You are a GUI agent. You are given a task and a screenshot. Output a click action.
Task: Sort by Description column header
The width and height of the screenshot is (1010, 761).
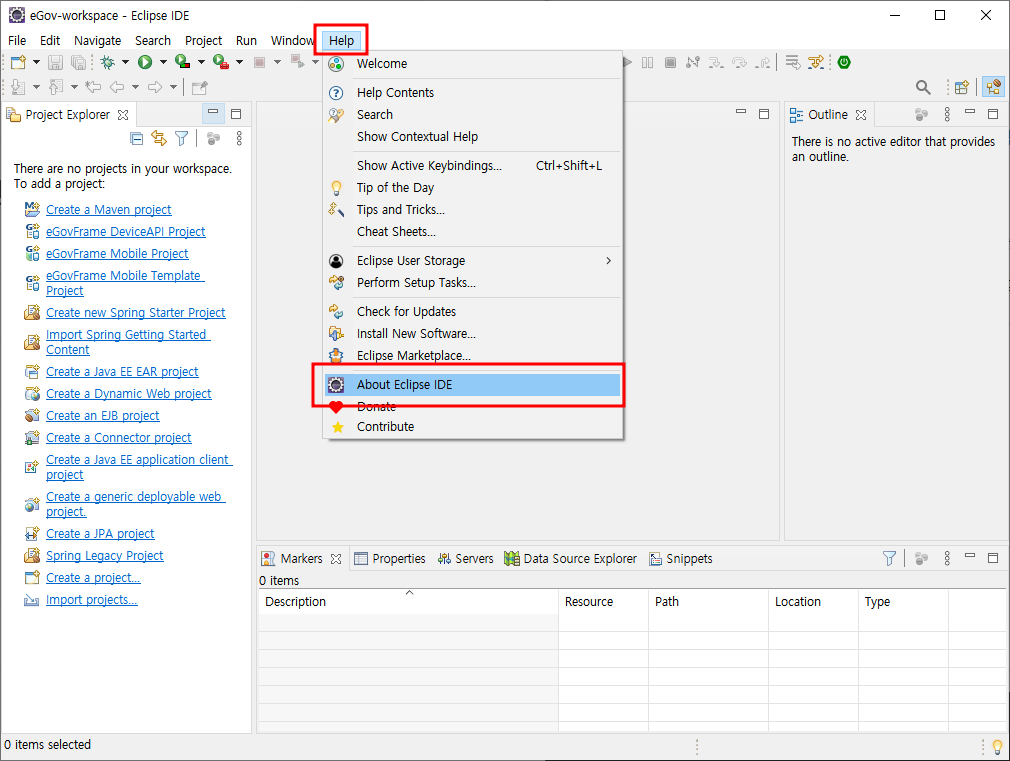(408, 602)
